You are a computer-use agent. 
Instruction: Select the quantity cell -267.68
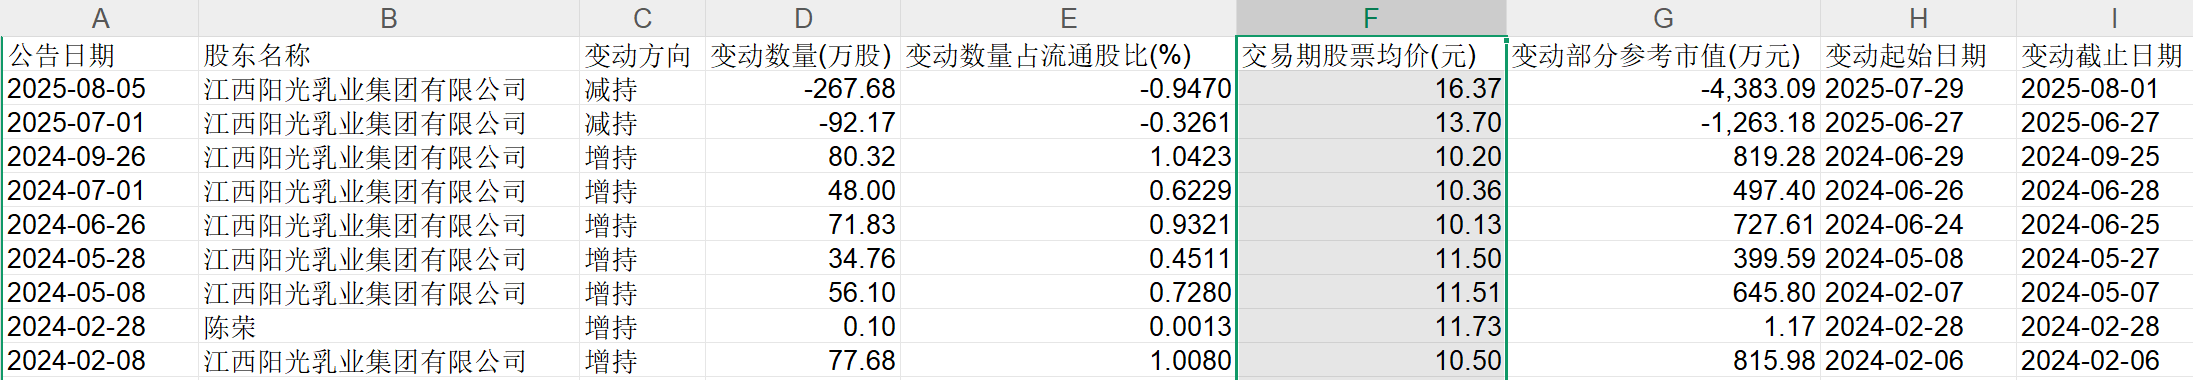point(803,89)
